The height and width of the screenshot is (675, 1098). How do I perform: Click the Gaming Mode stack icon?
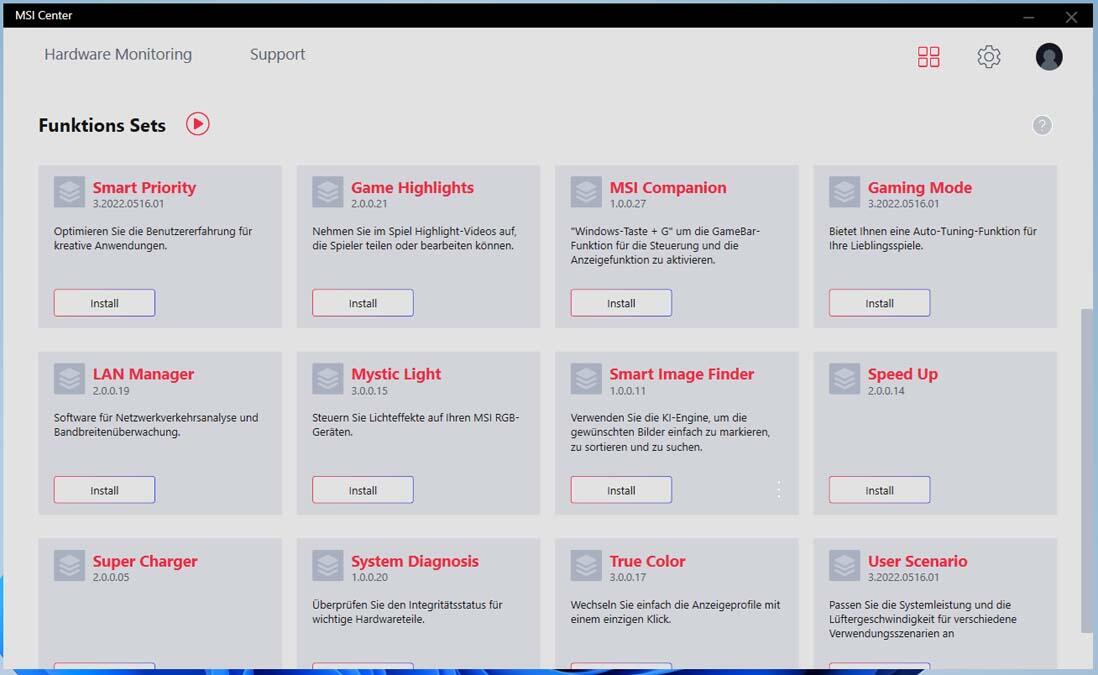click(845, 192)
